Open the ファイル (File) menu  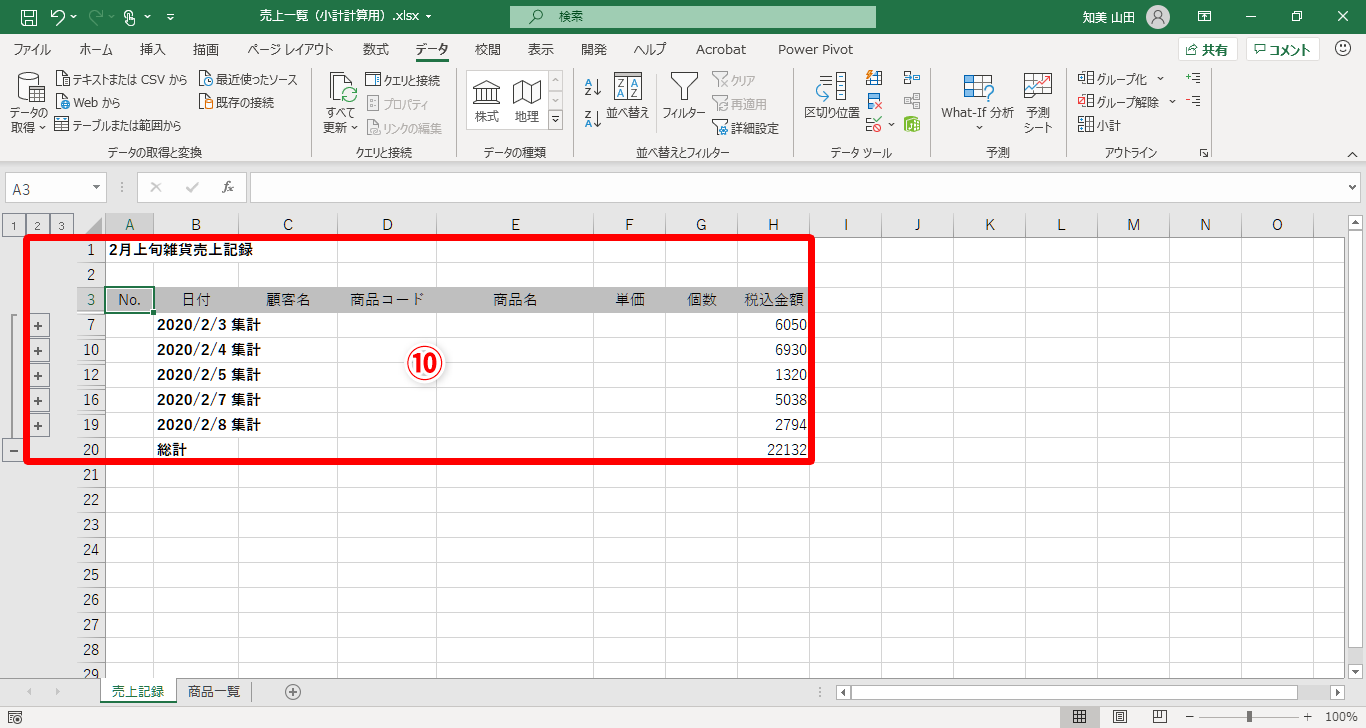(32, 49)
